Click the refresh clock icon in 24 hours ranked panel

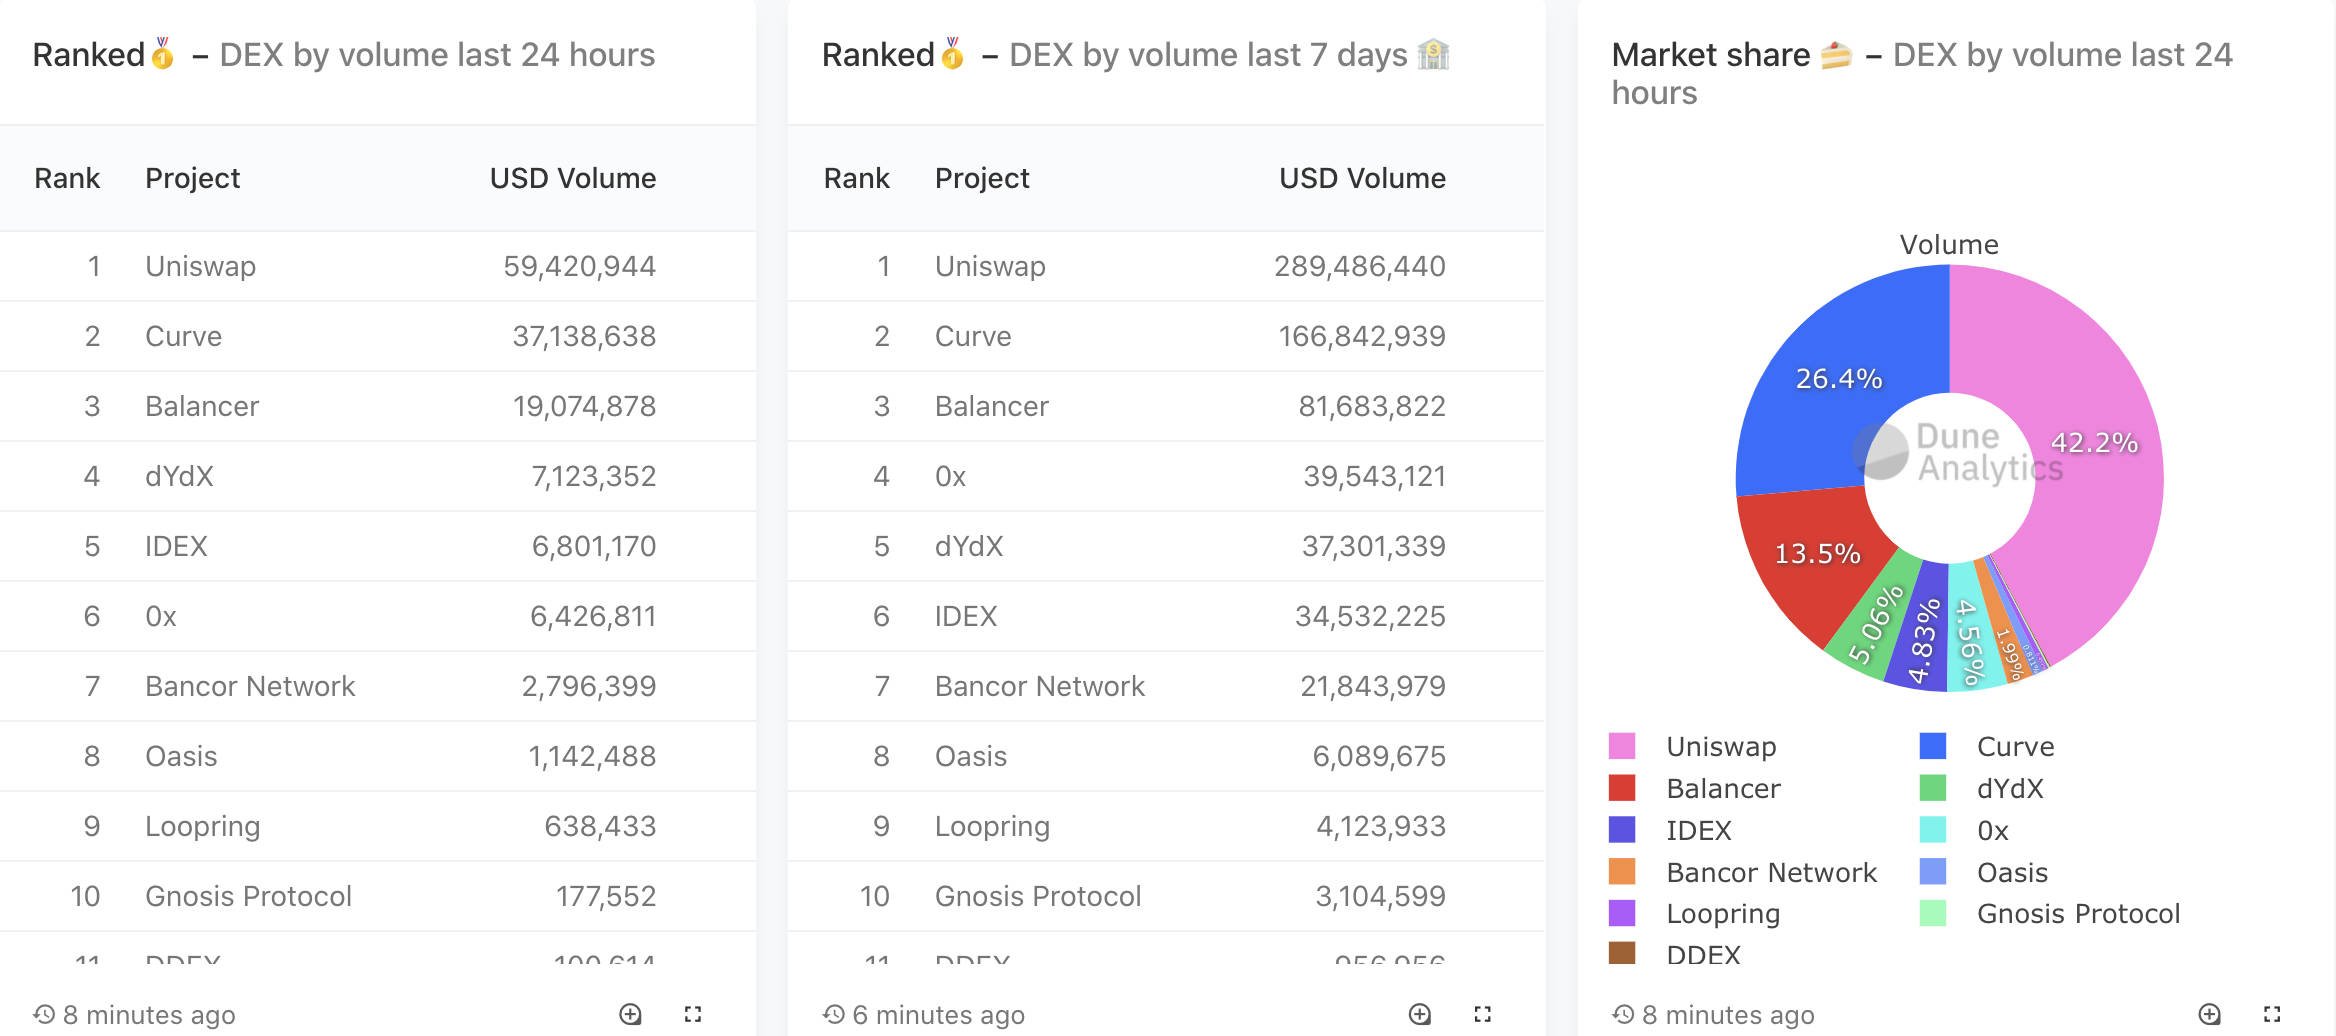coord(44,1014)
